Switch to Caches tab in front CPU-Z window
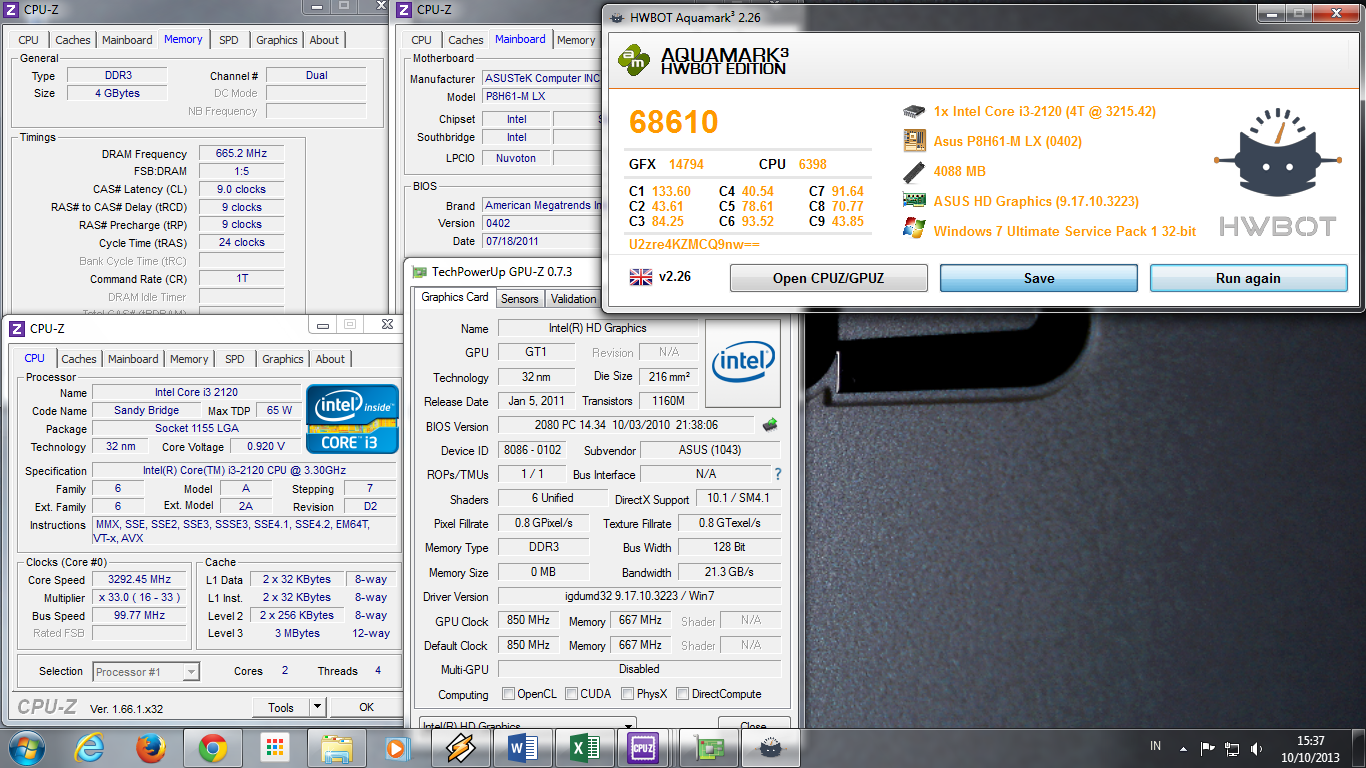 point(79,359)
